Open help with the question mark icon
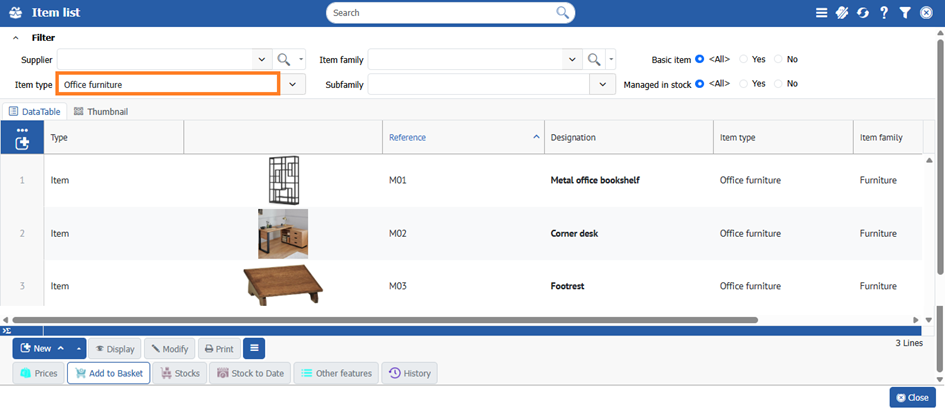This screenshot has height=409, width=945. click(x=884, y=13)
